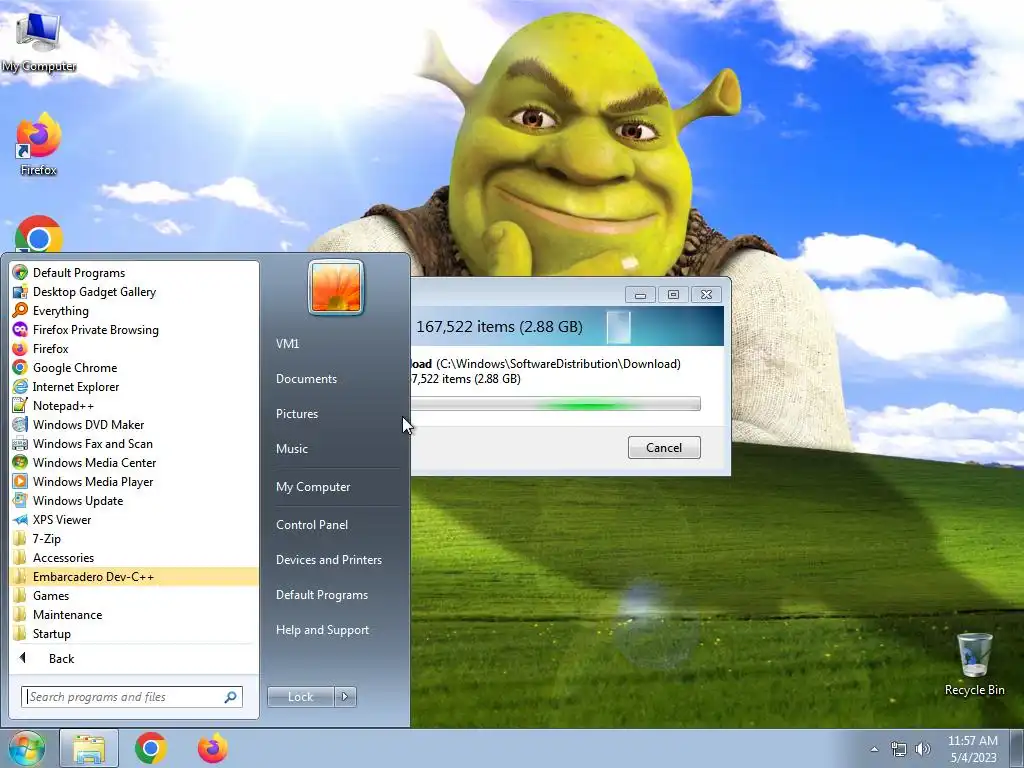Screen dimensions: 1024x768
Task: Open Pictures from Start menu
Action: click(296, 413)
